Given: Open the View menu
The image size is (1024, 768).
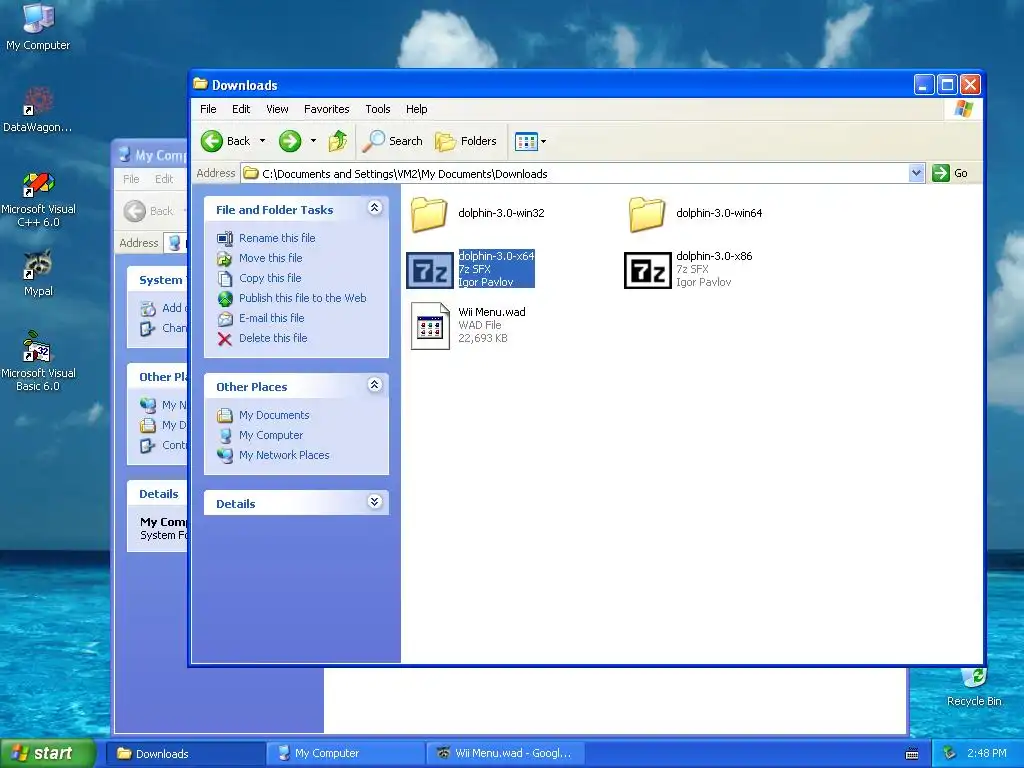Looking at the screenshot, I should 277,109.
